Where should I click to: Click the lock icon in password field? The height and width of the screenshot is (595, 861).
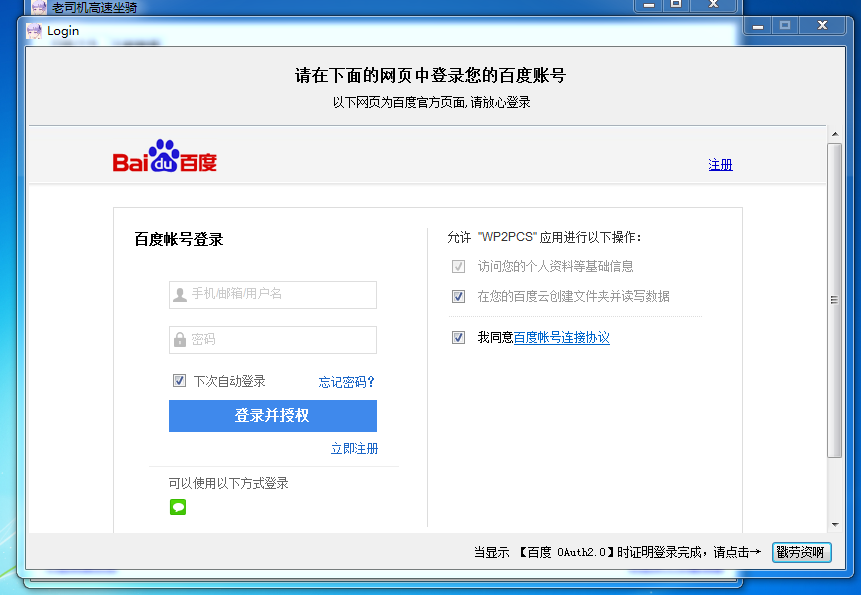[180, 340]
